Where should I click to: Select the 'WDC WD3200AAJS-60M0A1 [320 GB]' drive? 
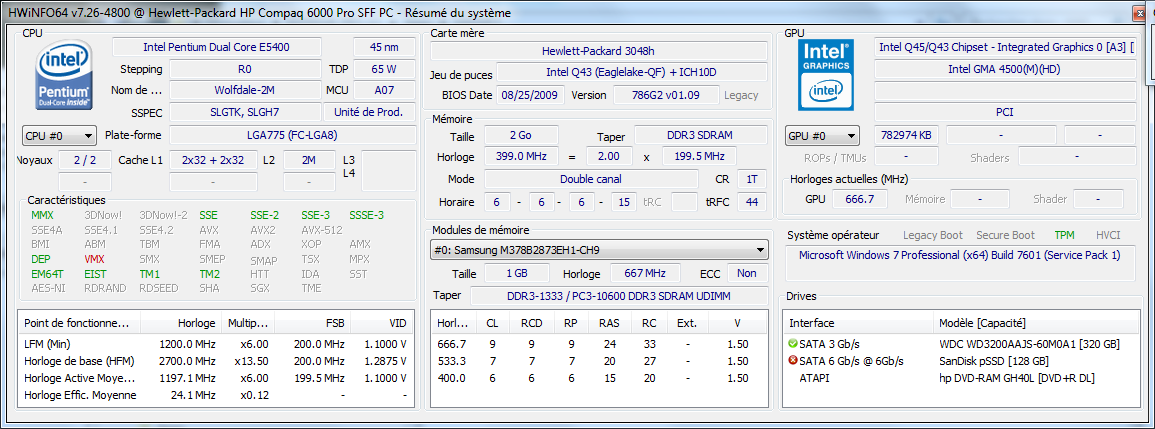(x=960, y=344)
